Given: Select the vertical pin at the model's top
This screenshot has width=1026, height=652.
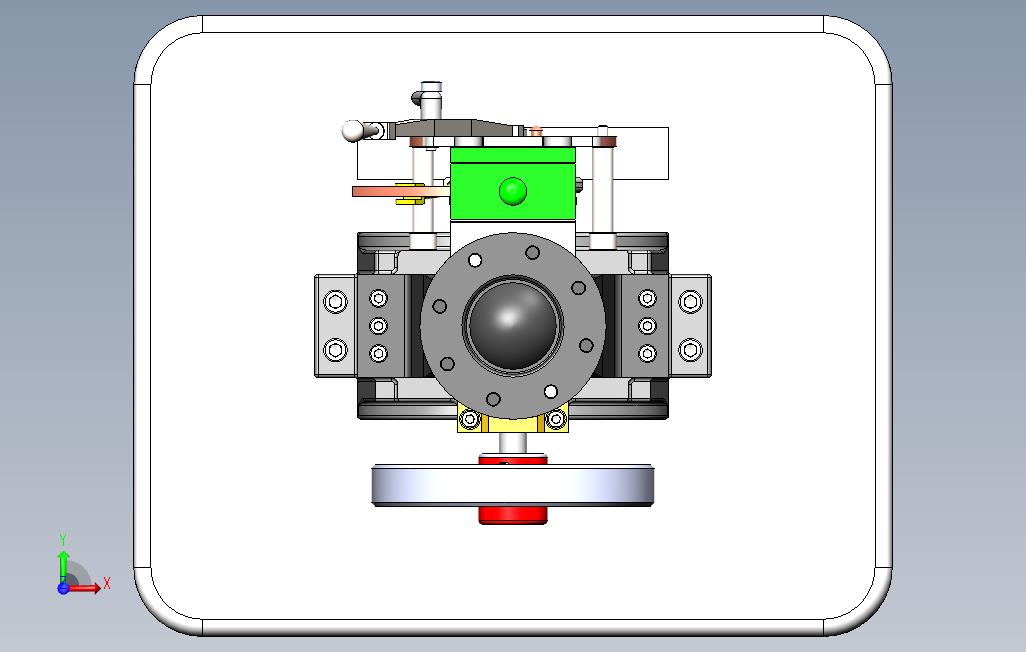Looking at the screenshot, I should pyautogui.click(x=431, y=101).
